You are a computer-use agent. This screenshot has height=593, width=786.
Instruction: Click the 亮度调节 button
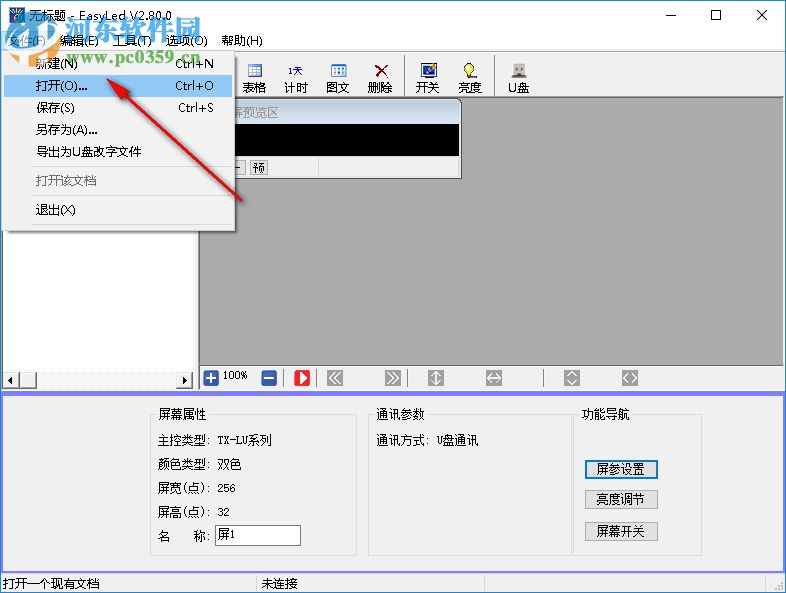coord(621,499)
